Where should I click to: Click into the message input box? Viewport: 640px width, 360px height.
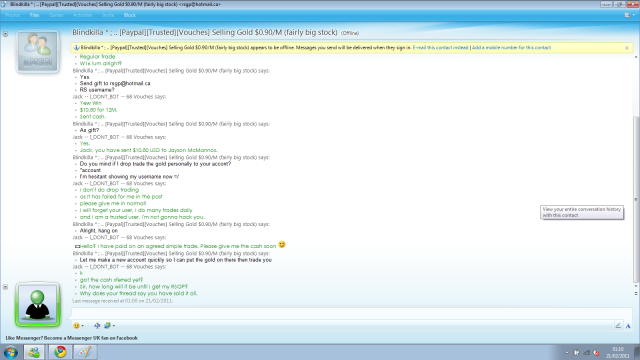click(x=351, y=313)
